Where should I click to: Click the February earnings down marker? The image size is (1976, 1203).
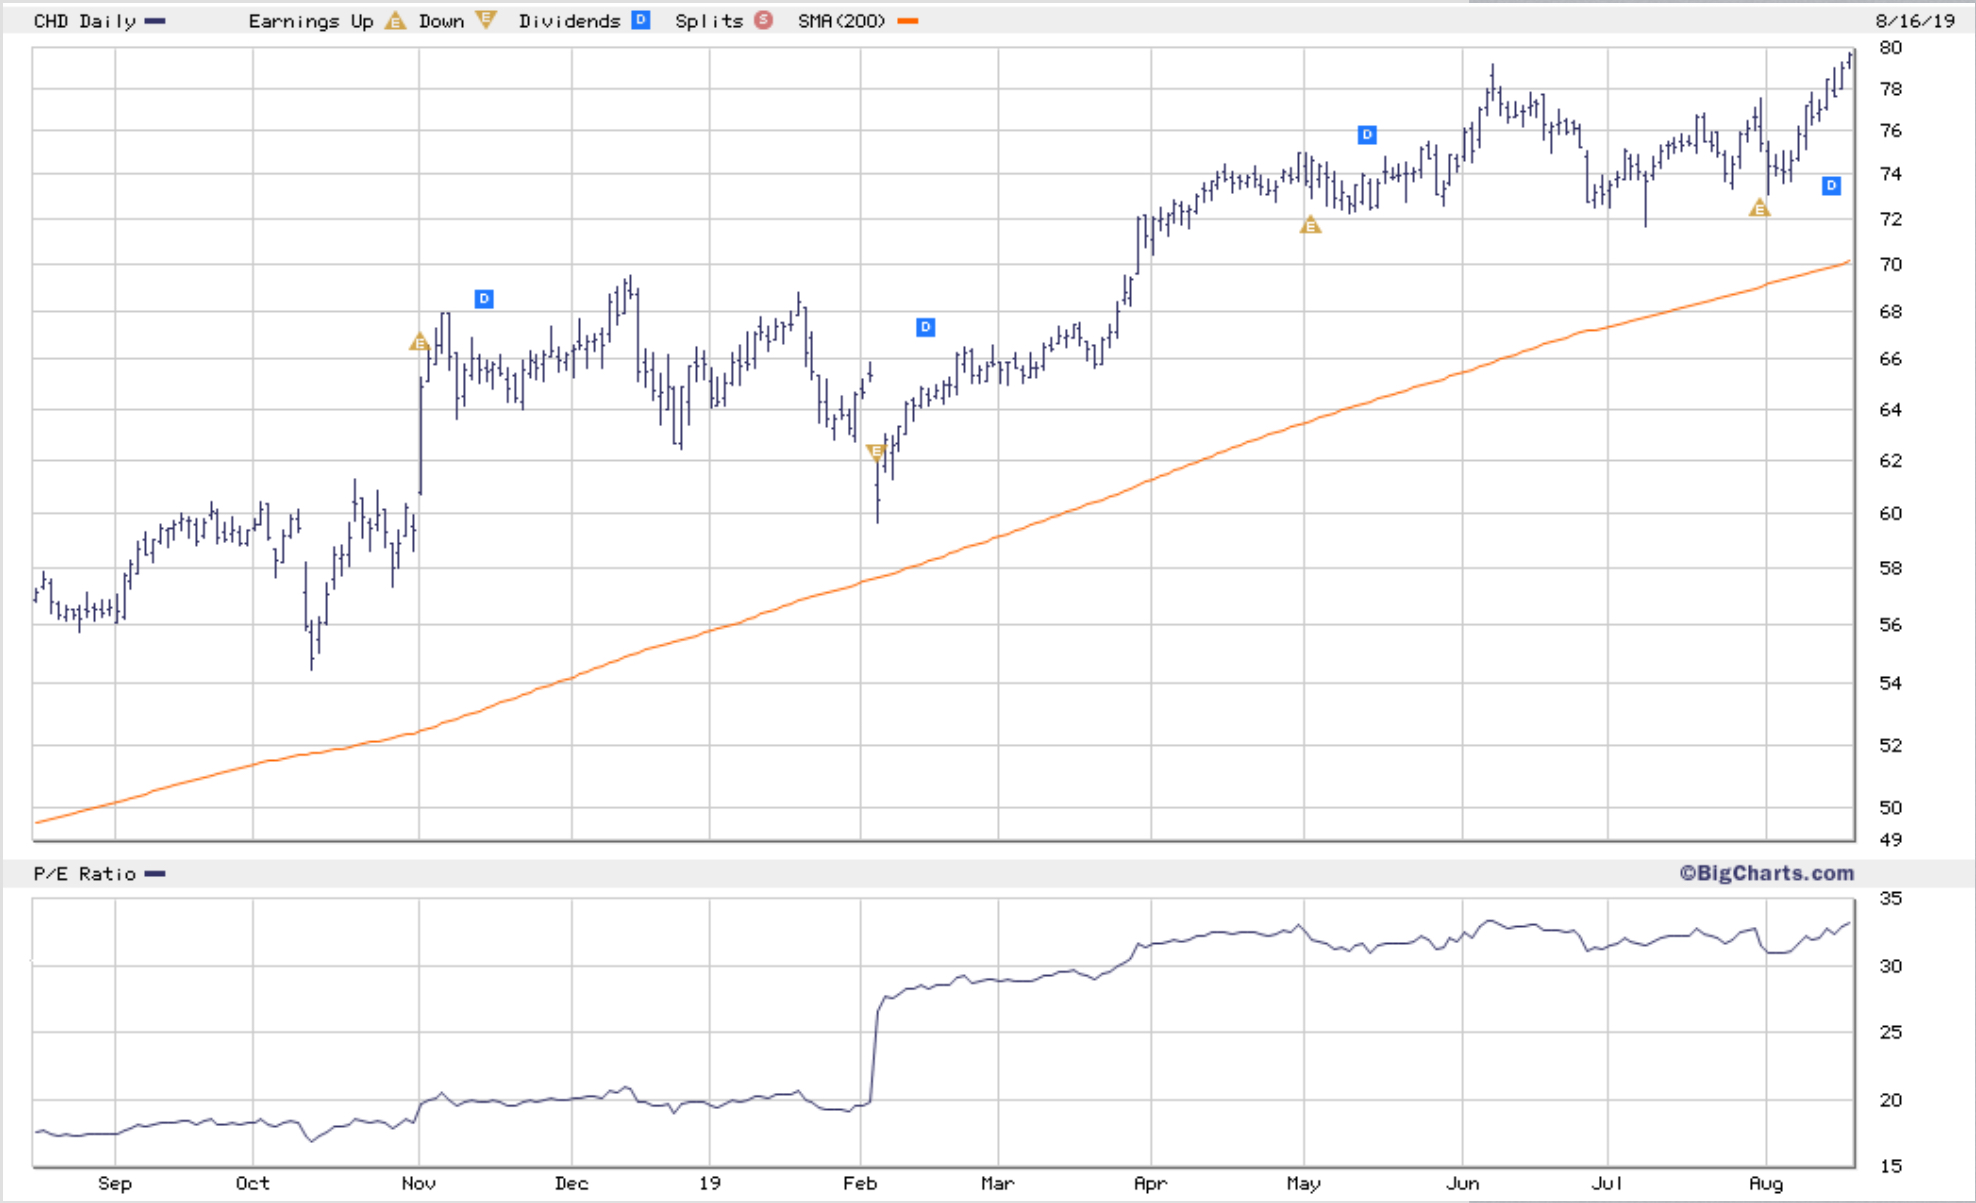pos(876,452)
